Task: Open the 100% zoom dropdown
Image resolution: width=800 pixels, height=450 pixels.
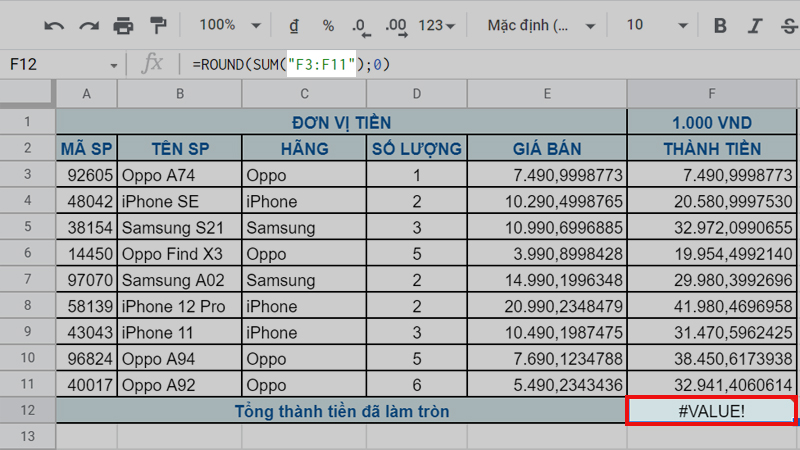Action: [230, 25]
